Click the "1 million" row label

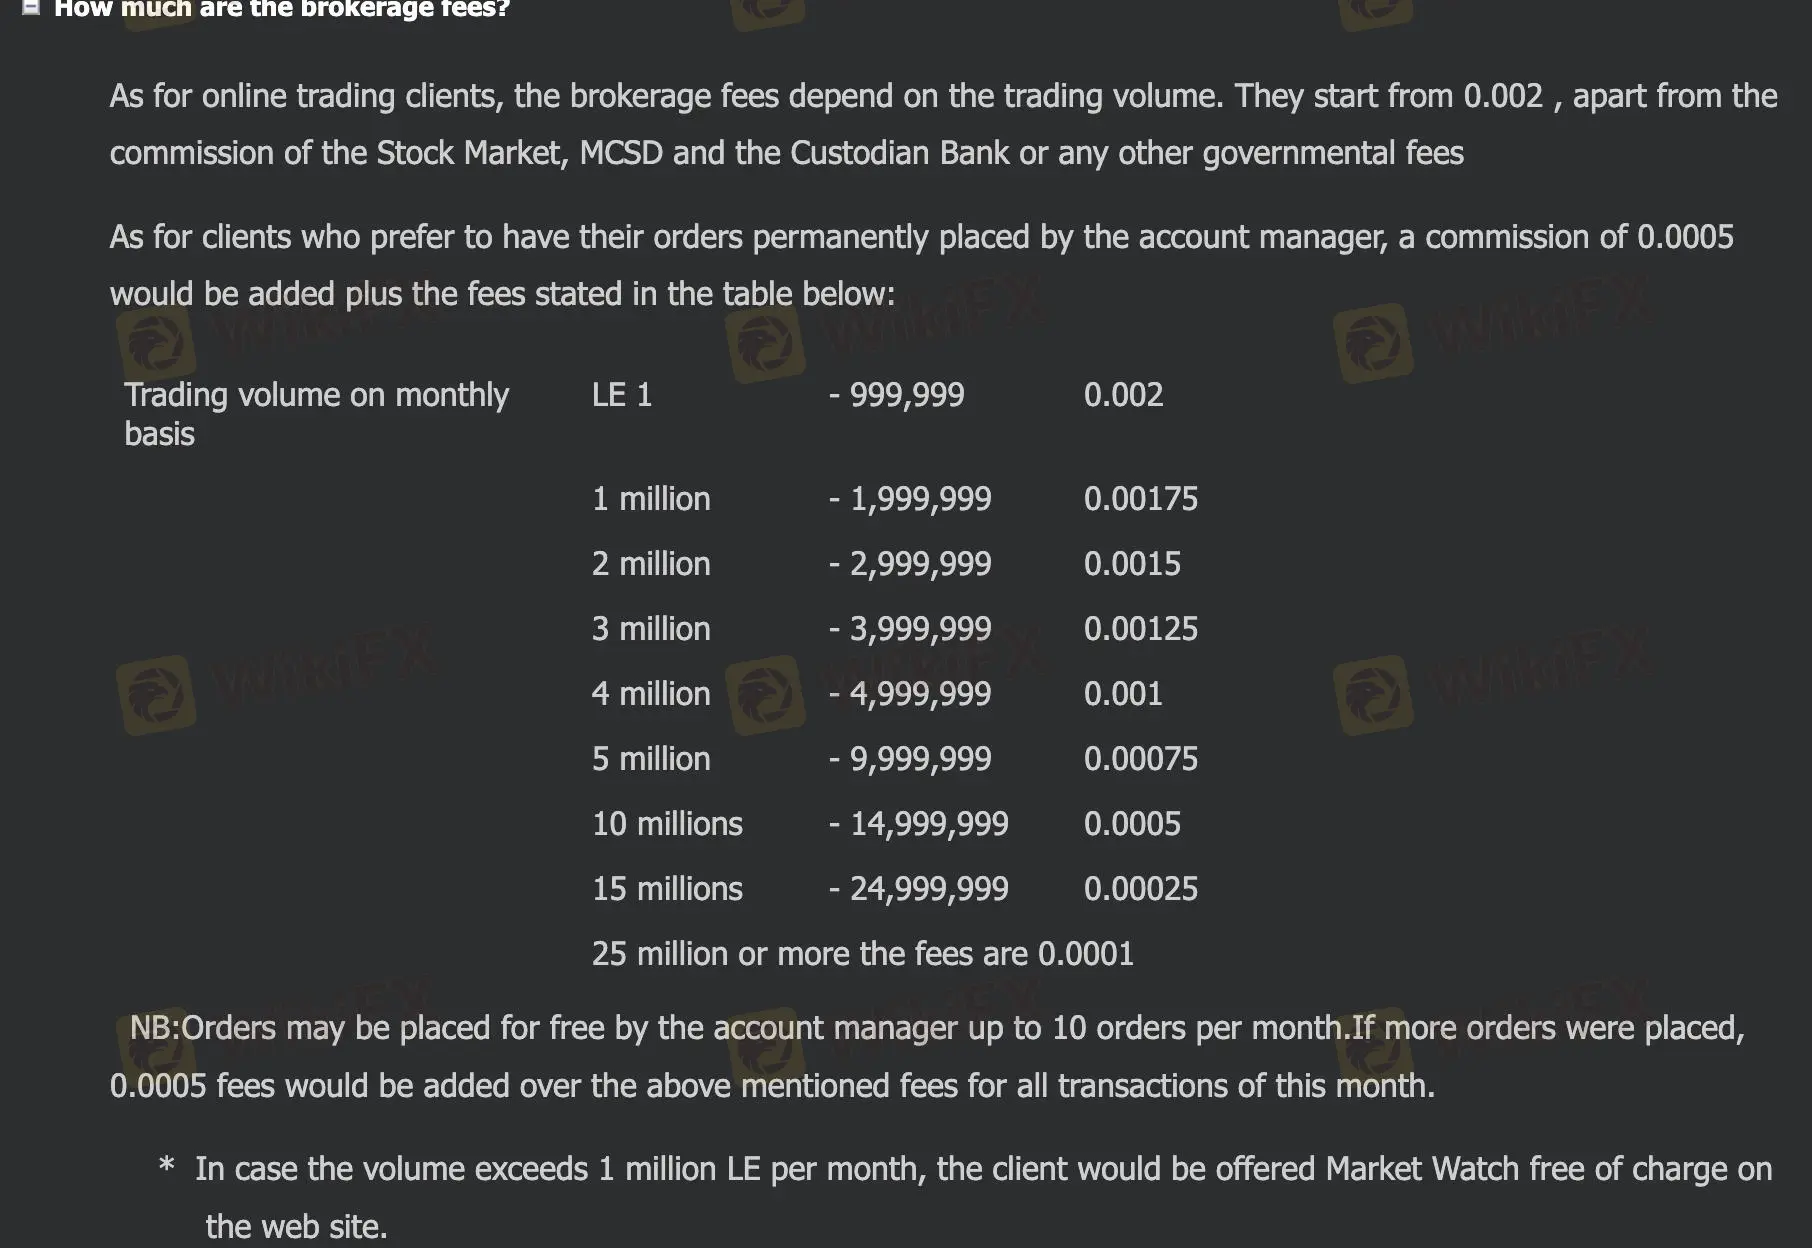[x=651, y=499]
